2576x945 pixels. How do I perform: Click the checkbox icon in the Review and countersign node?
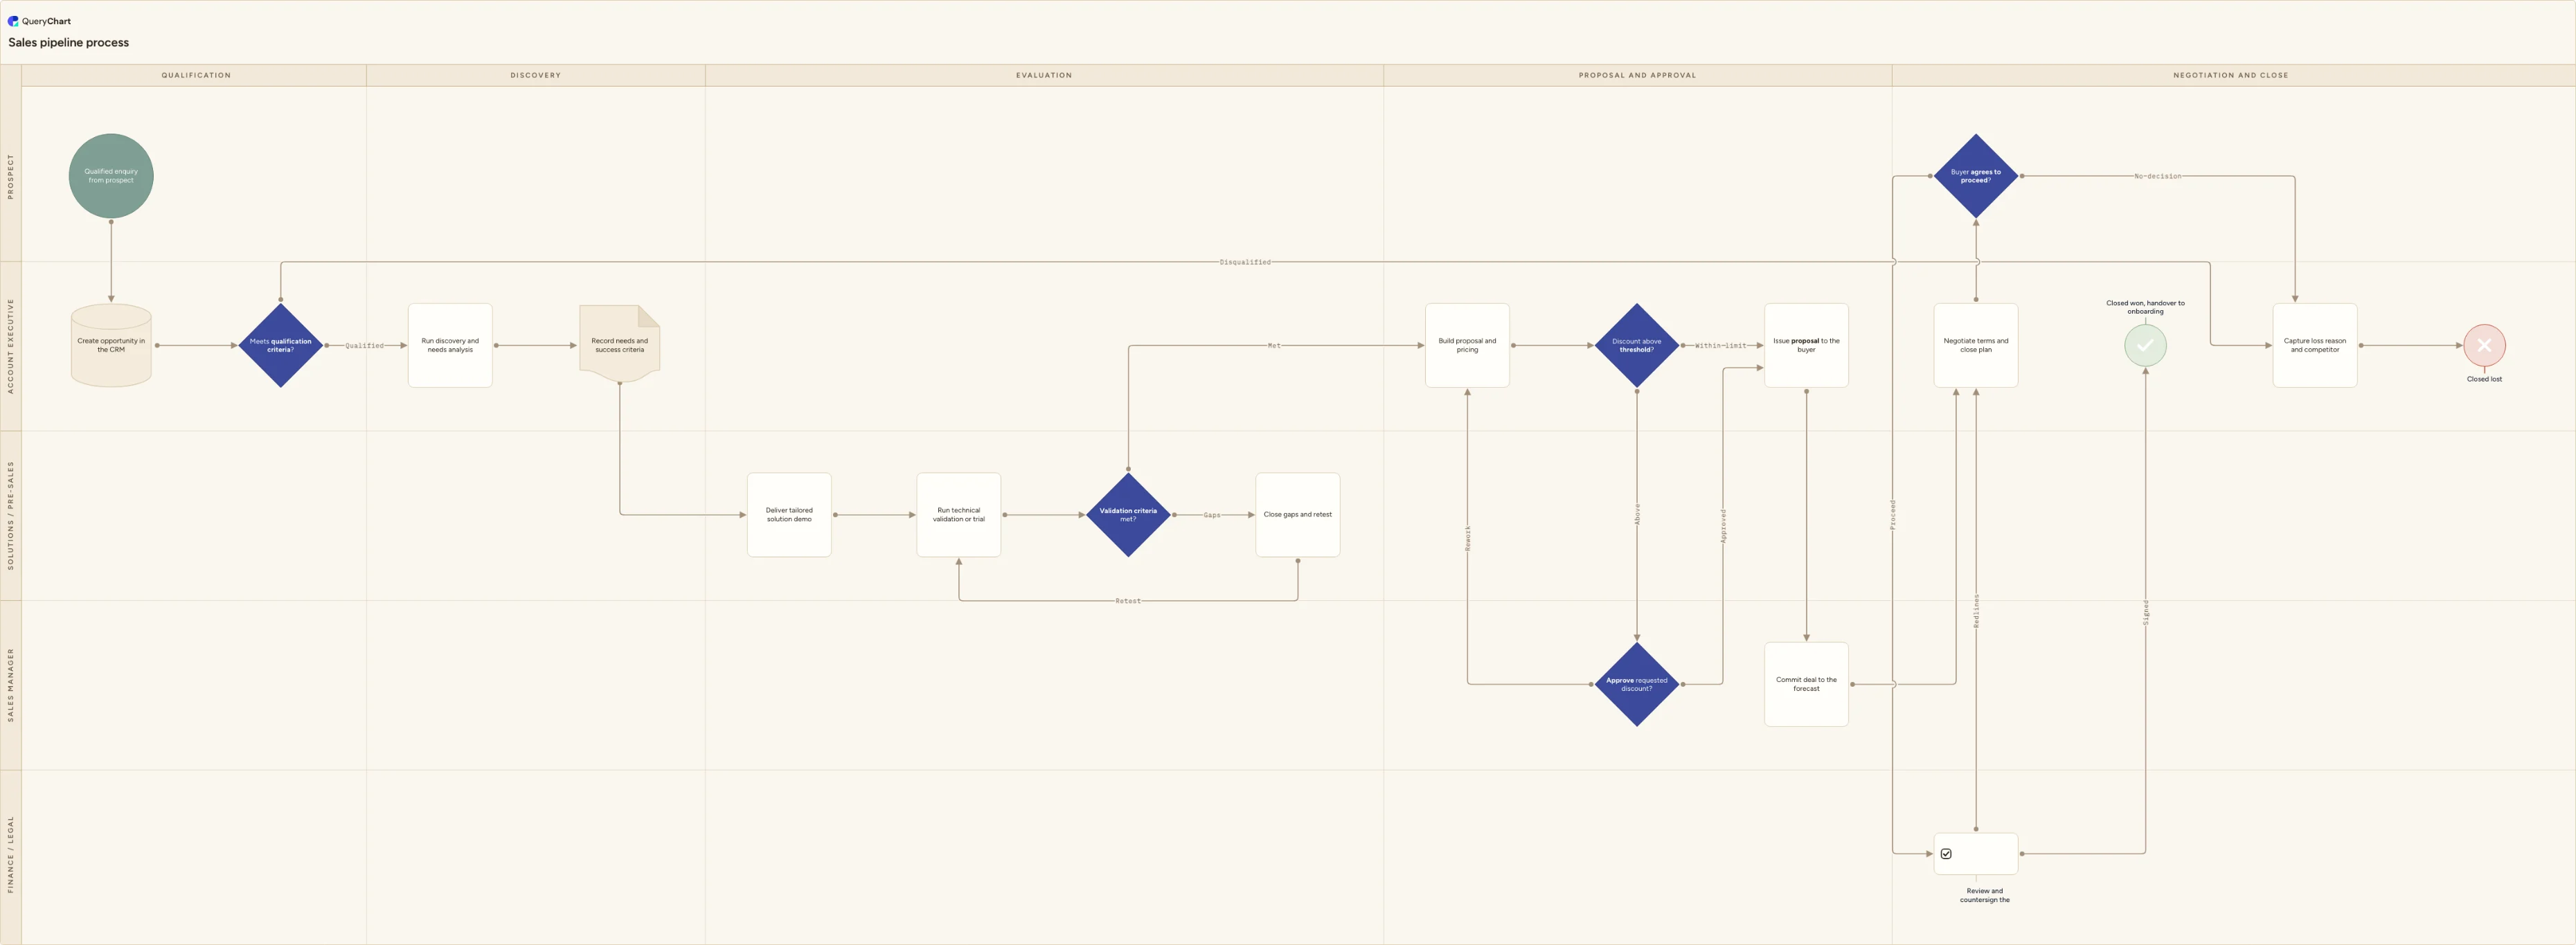tap(1946, 854)
